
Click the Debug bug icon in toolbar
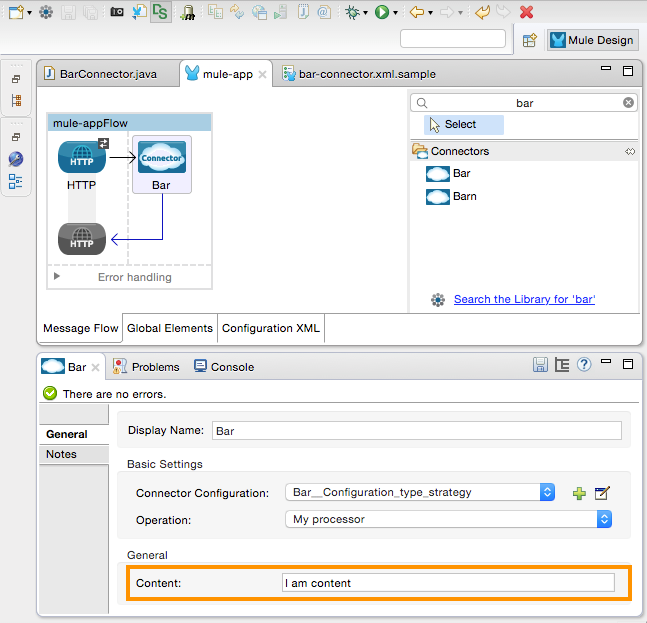[x=351, y=12]
